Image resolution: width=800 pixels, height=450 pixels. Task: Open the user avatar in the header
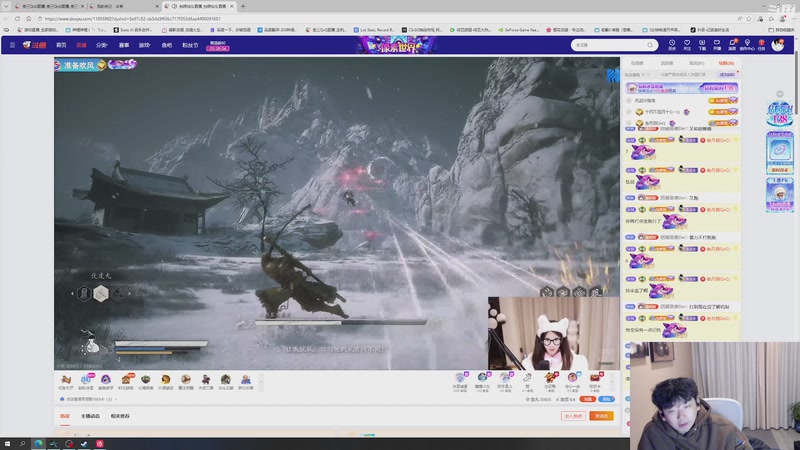778,45
